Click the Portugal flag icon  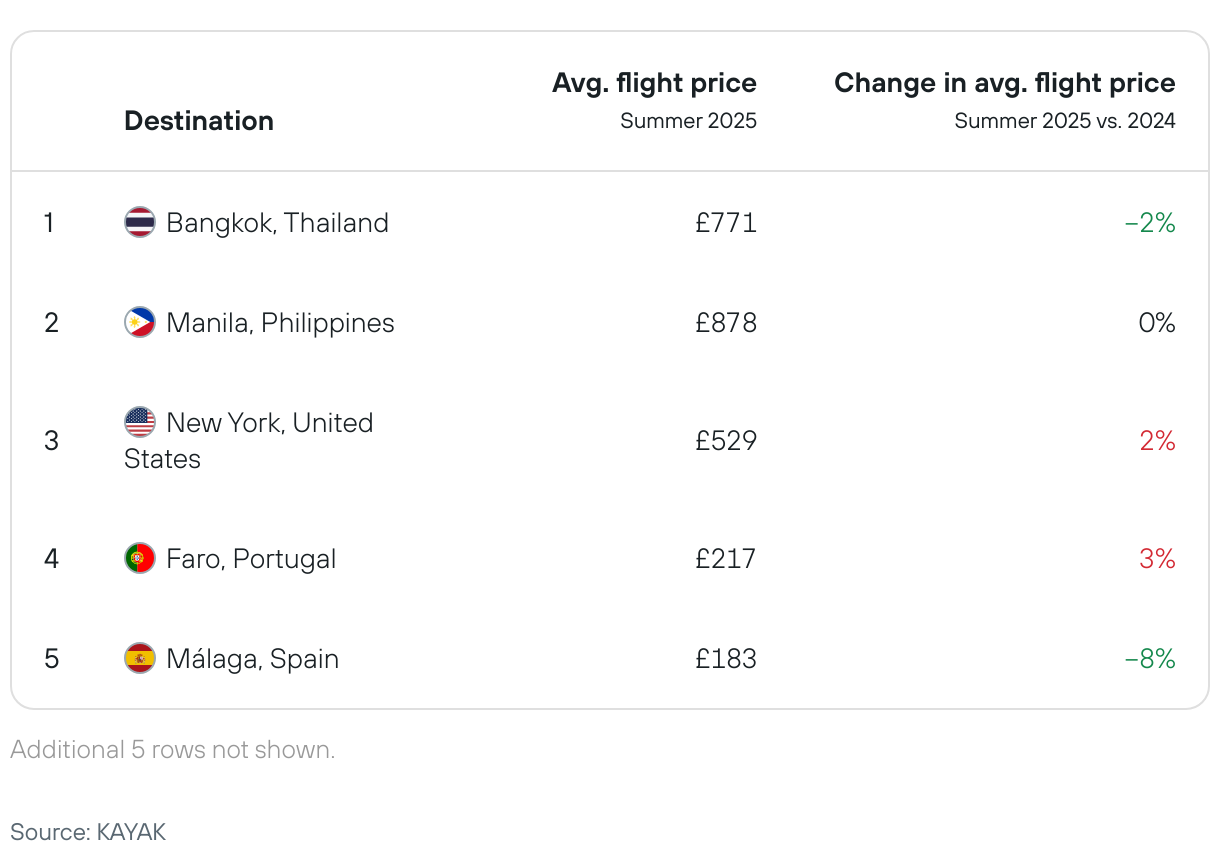[140, 558]
